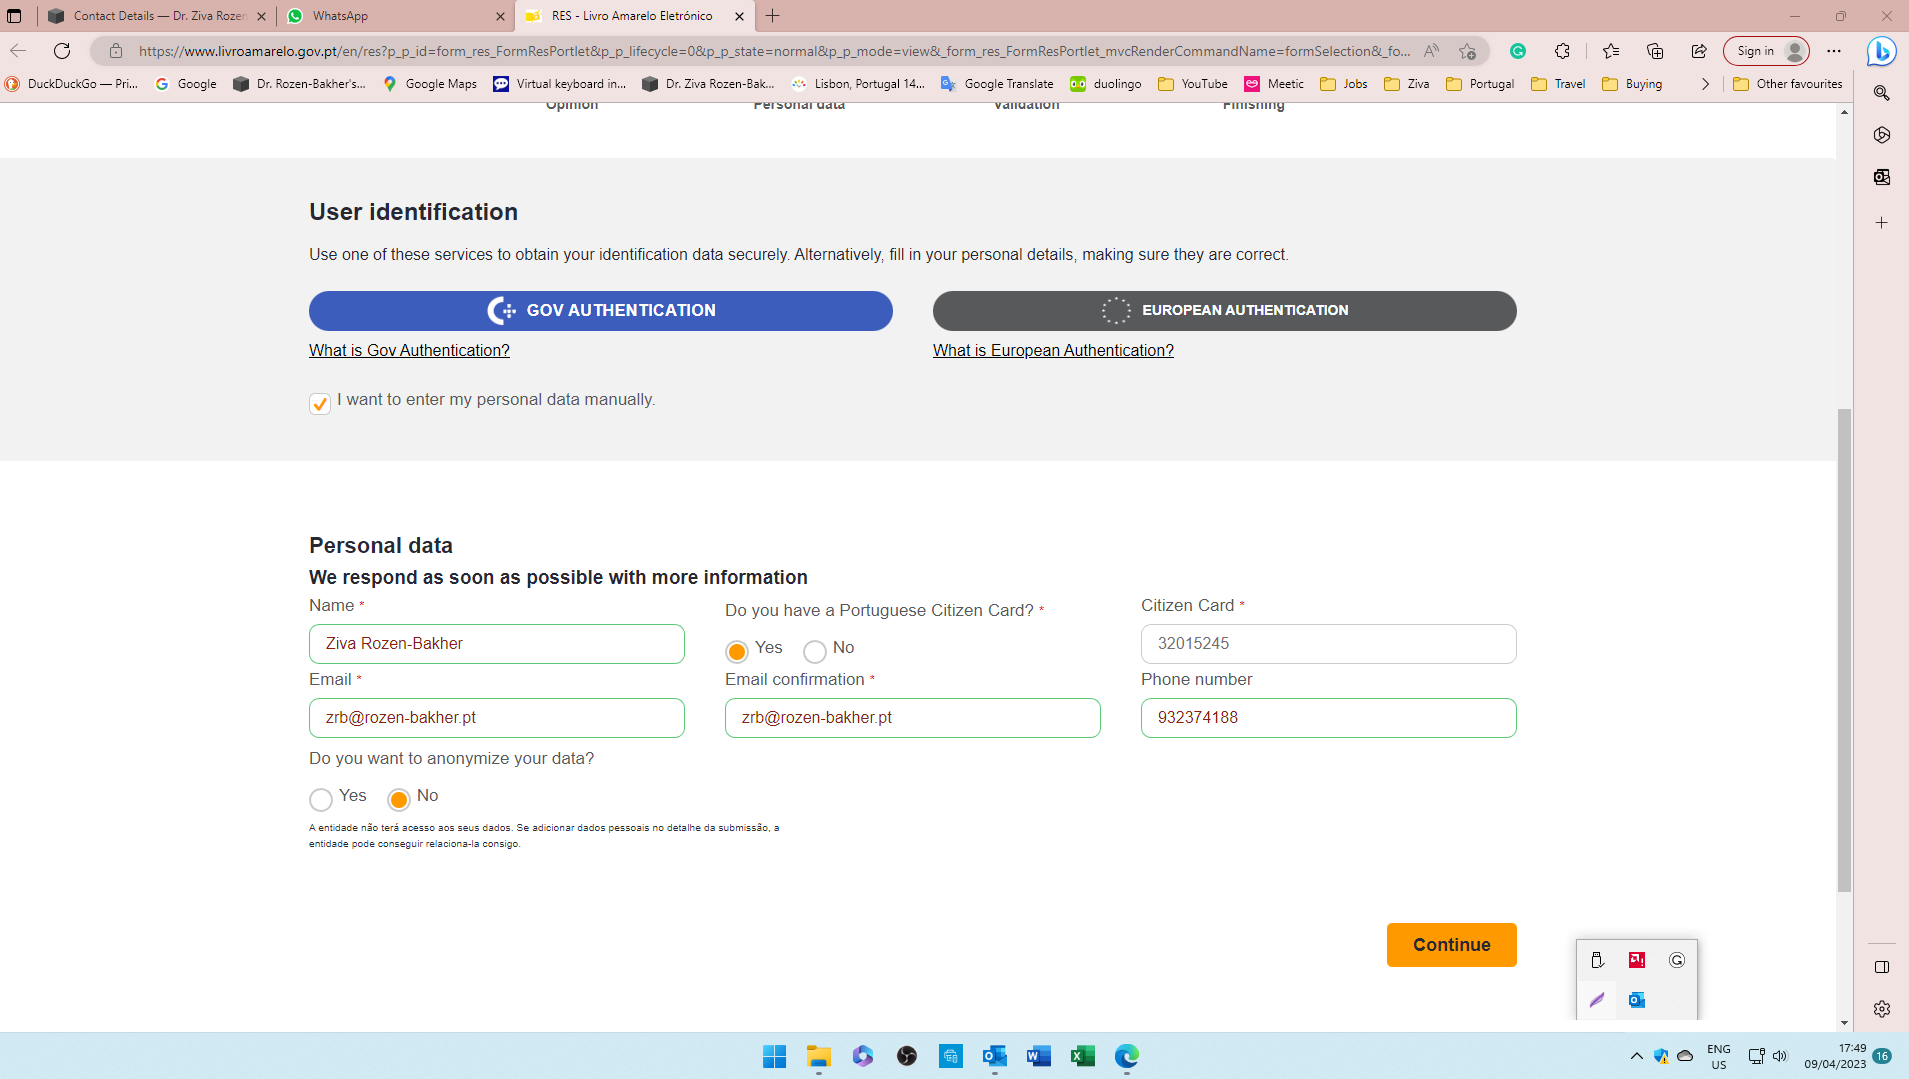The width and height of the screenshot is (1909, 1079).
Task: Open What is European Authentication link
Action: [1053, 350]
